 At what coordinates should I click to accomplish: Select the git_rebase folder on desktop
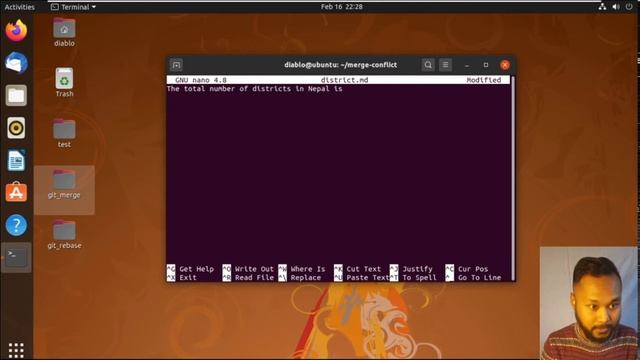pos(64,235)
